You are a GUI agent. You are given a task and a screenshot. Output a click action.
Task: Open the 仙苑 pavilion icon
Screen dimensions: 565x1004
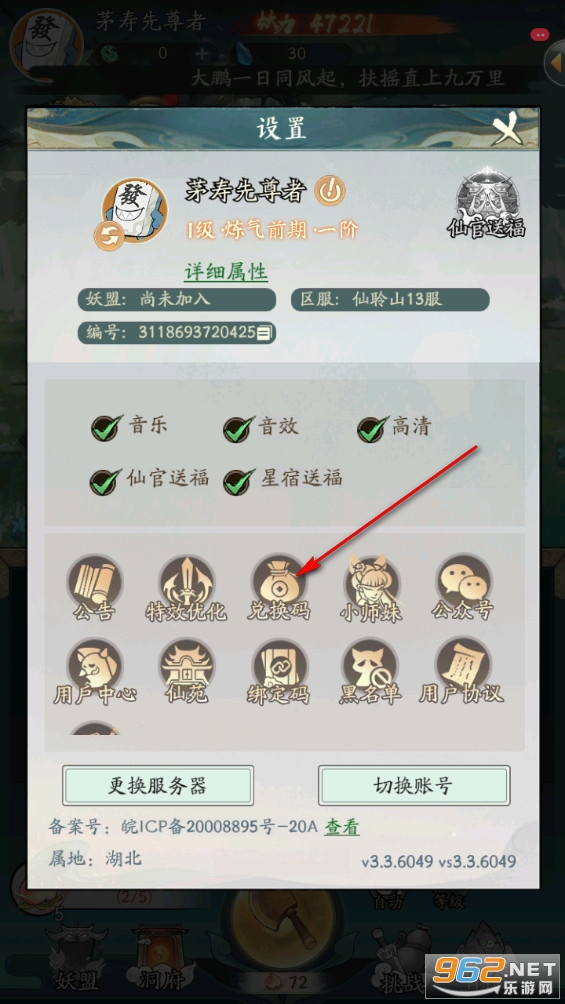click(x=186, y=672)
